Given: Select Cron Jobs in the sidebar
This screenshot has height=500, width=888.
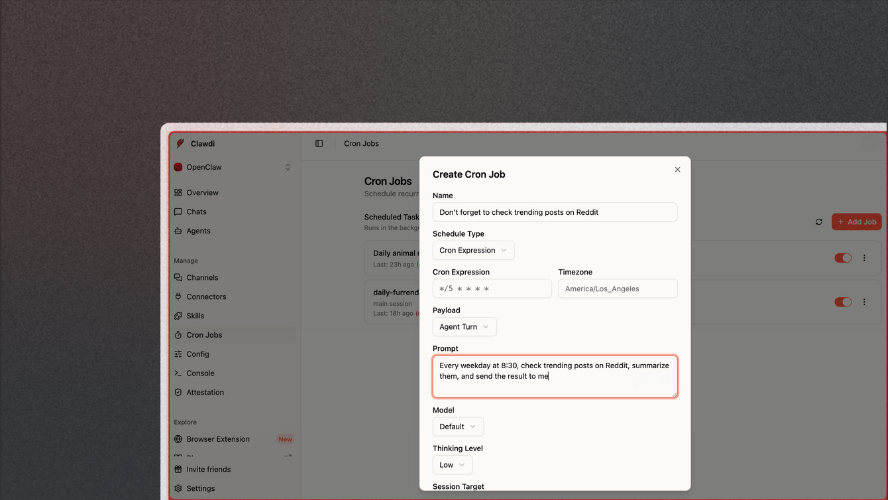Looking at the screenshot, I should click(x=233, y=335).
